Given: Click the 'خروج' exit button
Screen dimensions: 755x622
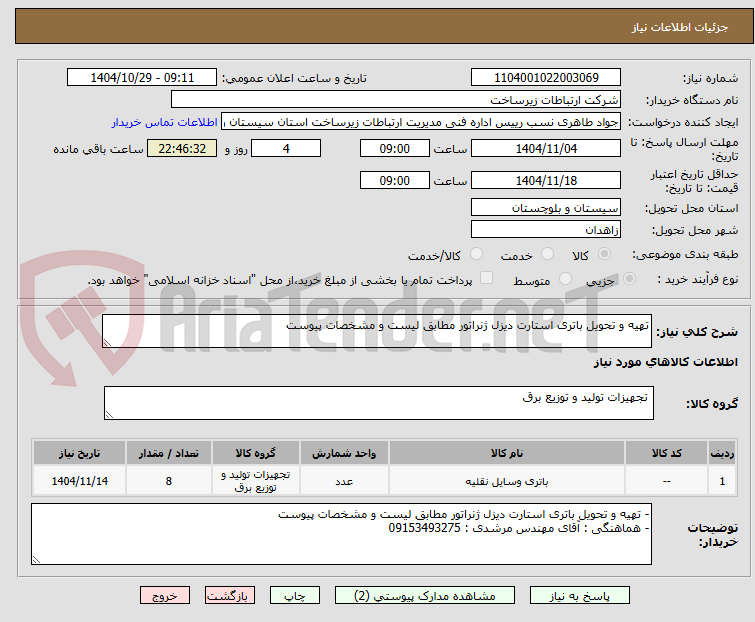Looking at the screenshot, I should click(165, 596).
